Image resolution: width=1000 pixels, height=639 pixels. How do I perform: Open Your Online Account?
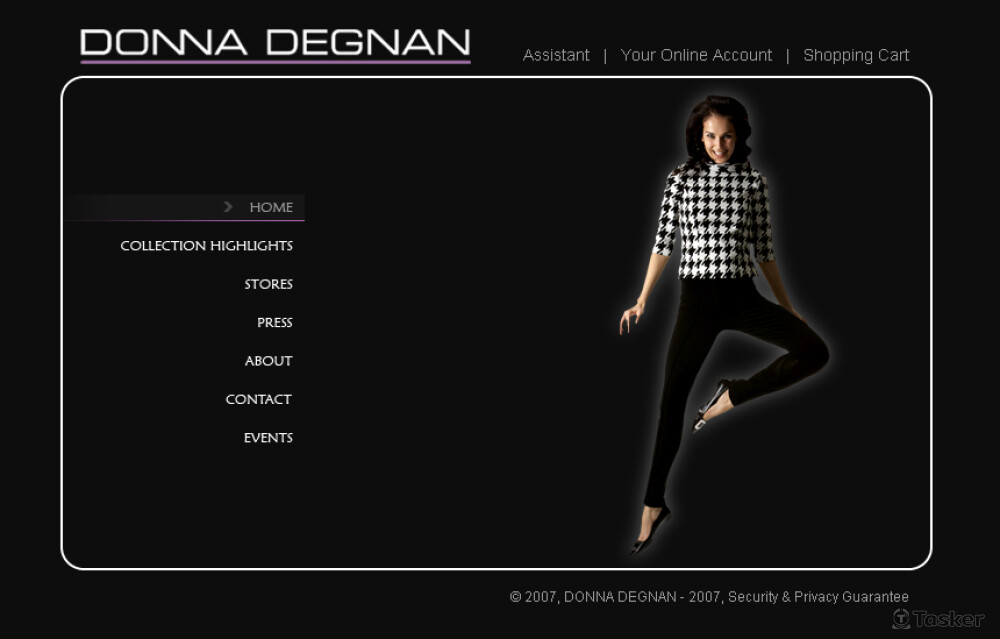(x=696, y=55)
